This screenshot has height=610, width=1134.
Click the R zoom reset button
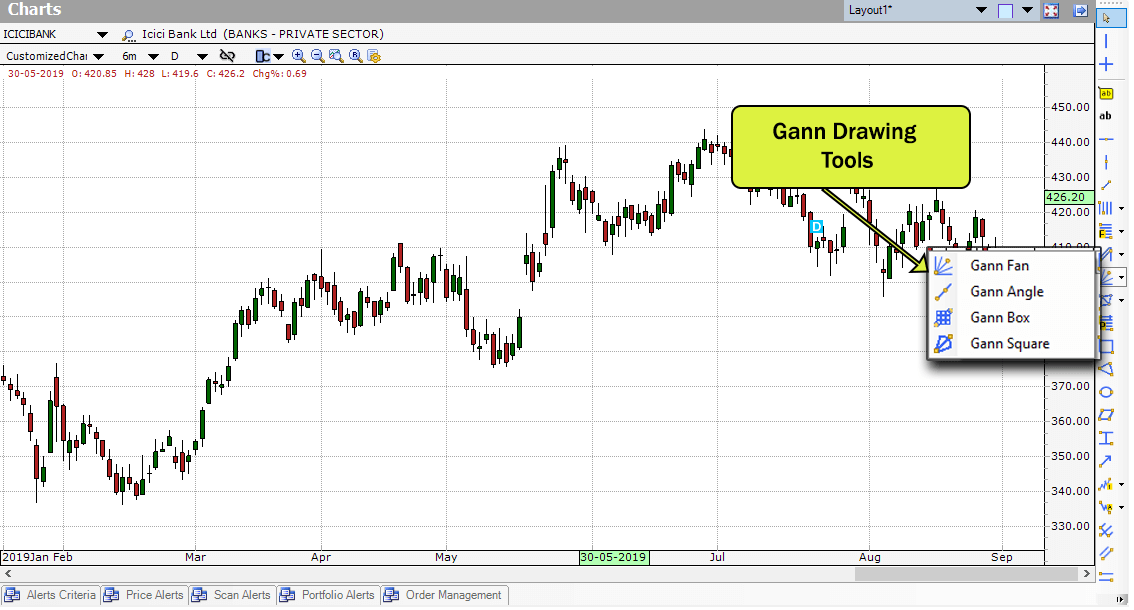point(356,56)
